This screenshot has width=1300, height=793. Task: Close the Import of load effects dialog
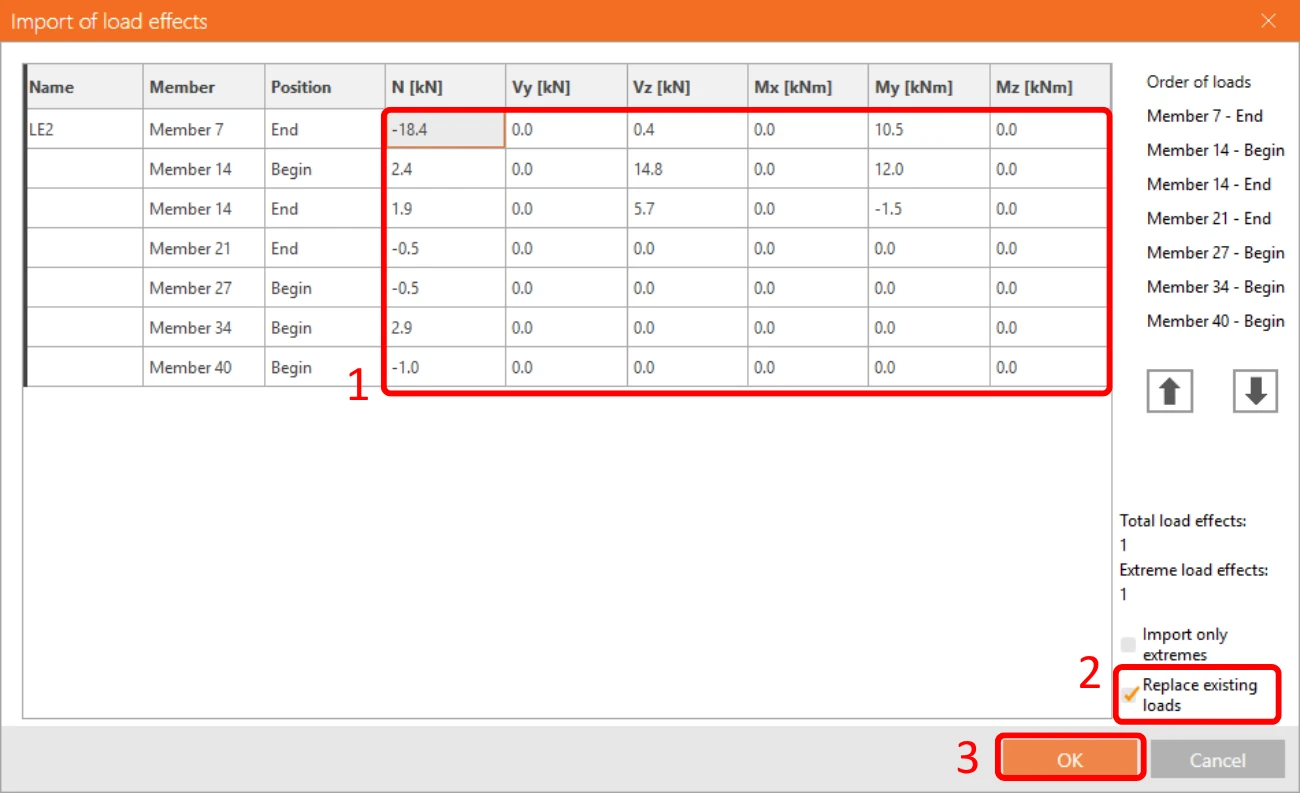pyautogui.click(x=1268, y=20)
